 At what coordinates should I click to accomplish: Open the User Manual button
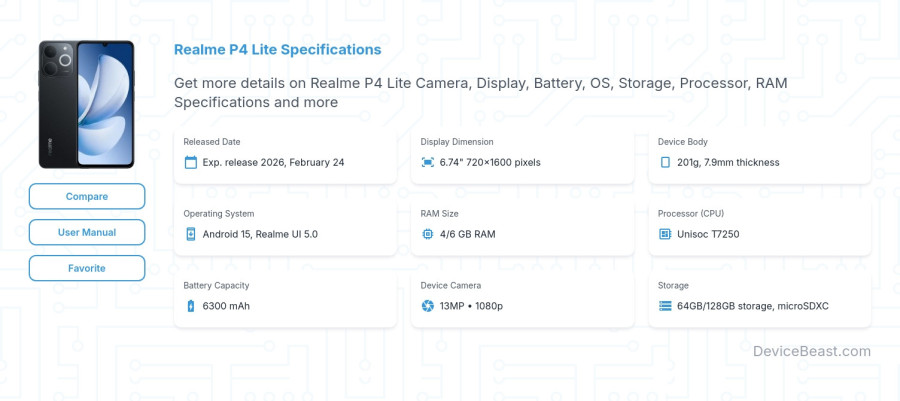[x=87, y=232]
